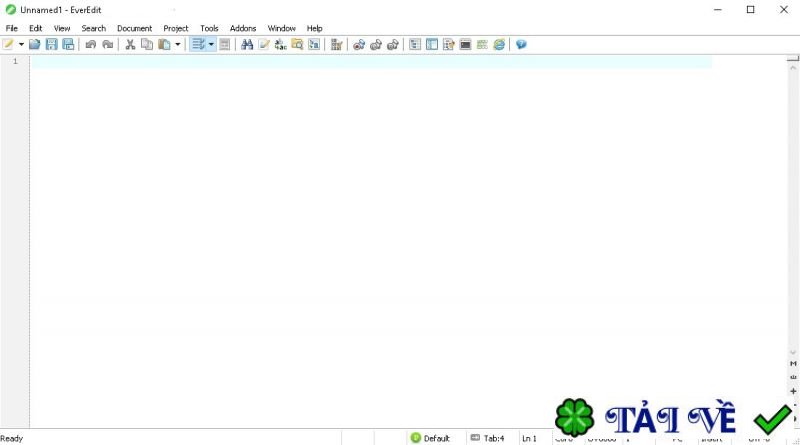The width and height of the screenshot is (800, 445).
Task: Click the green Default syntax icon in status bar
Action: point(416,438)
